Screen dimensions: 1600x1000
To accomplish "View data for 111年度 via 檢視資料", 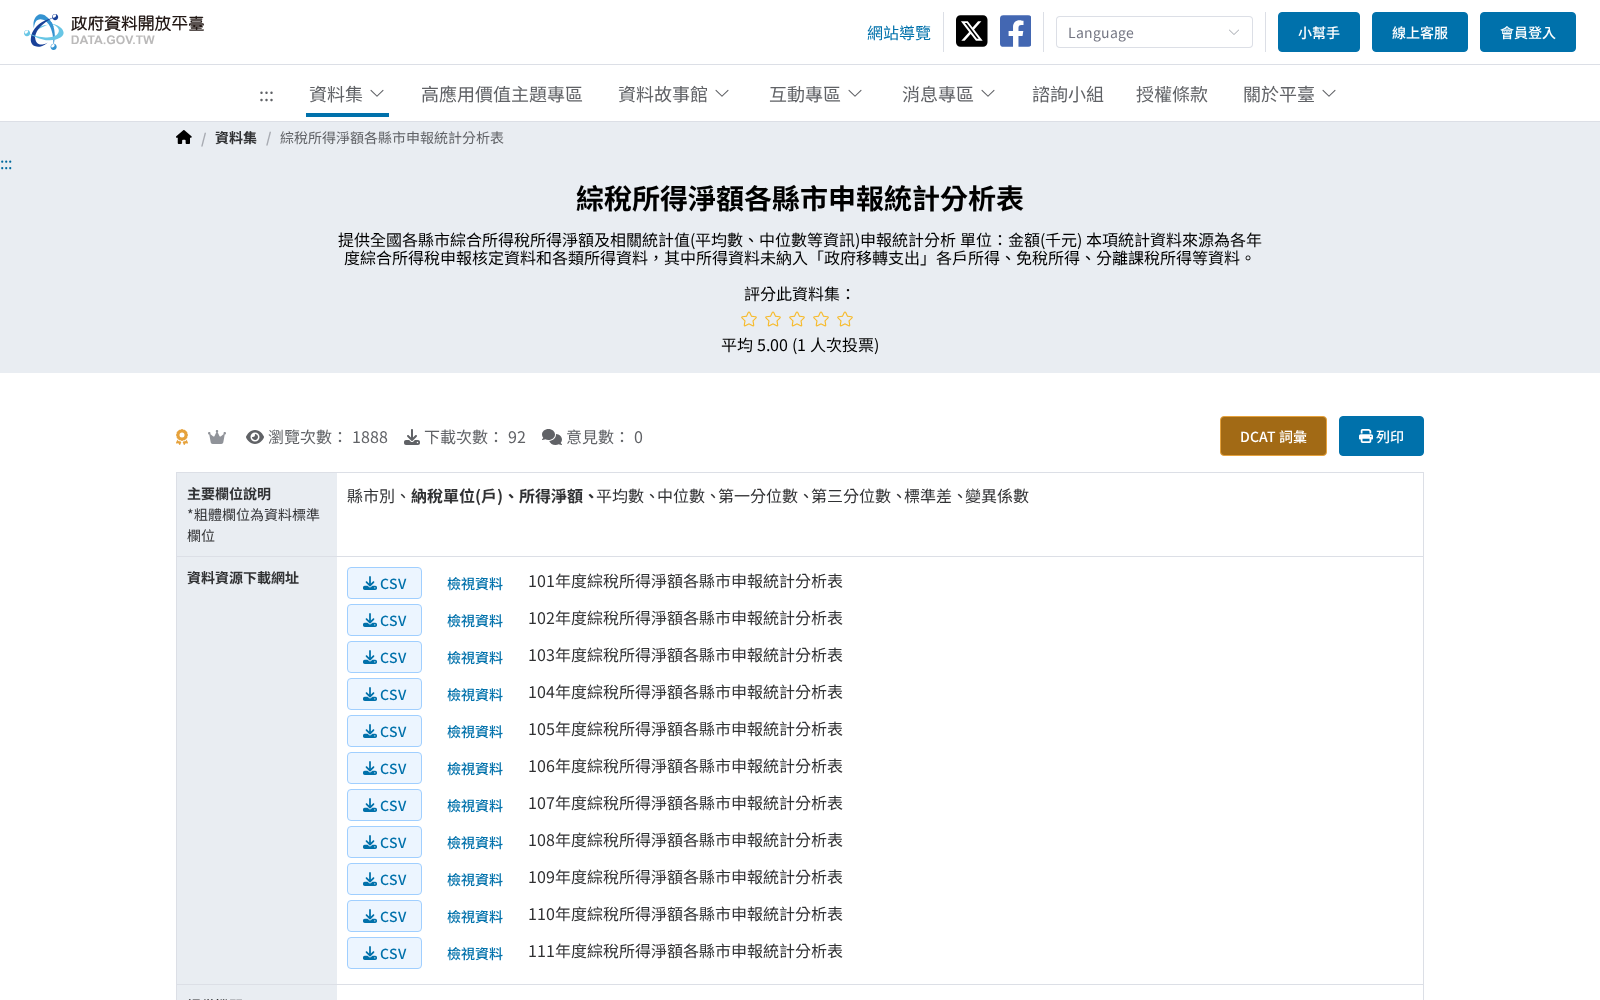I will click(x=475, y=954).
